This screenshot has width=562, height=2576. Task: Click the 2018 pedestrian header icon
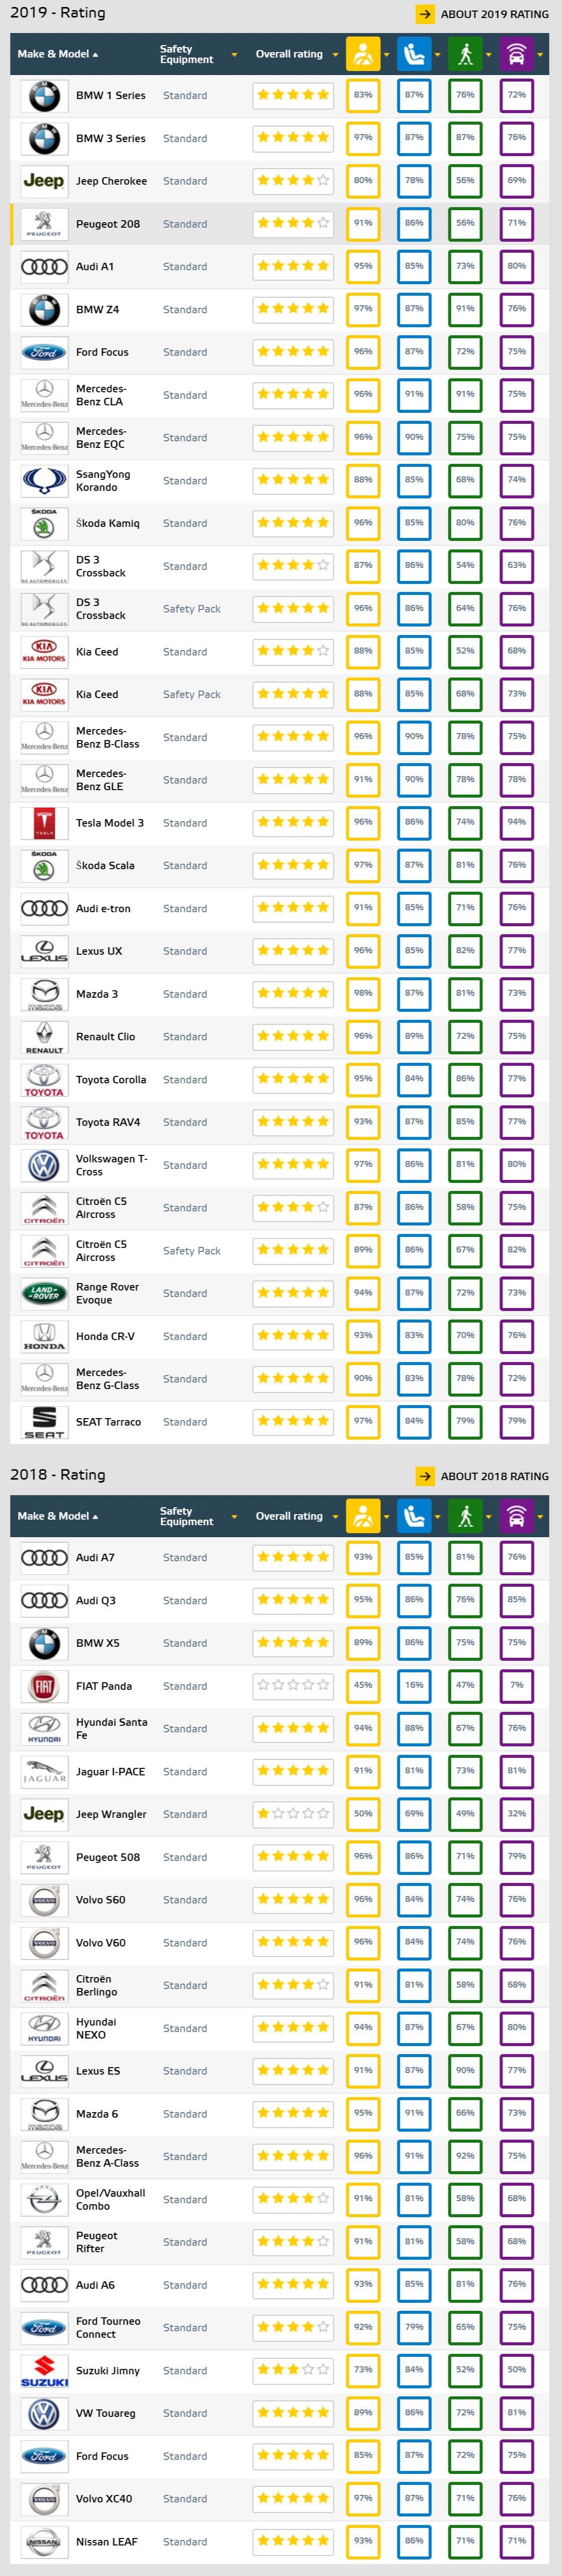point(465,1516)
